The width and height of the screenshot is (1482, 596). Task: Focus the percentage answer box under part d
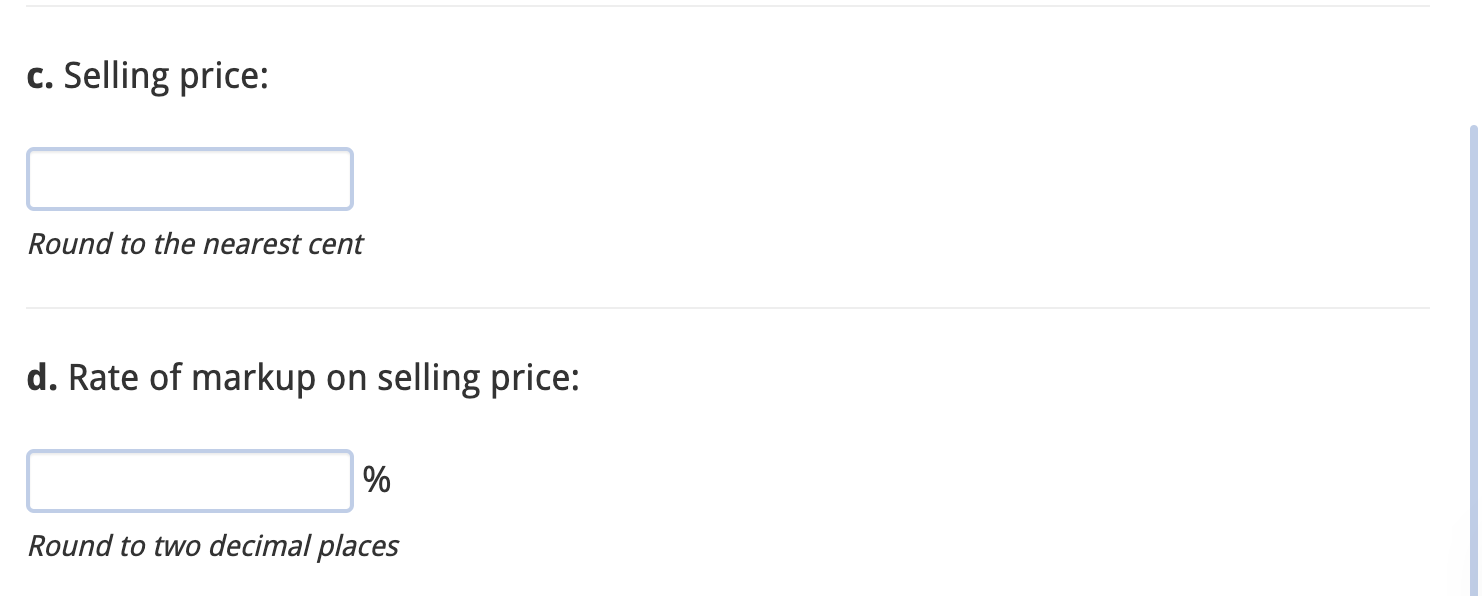(x=190, y=481)
